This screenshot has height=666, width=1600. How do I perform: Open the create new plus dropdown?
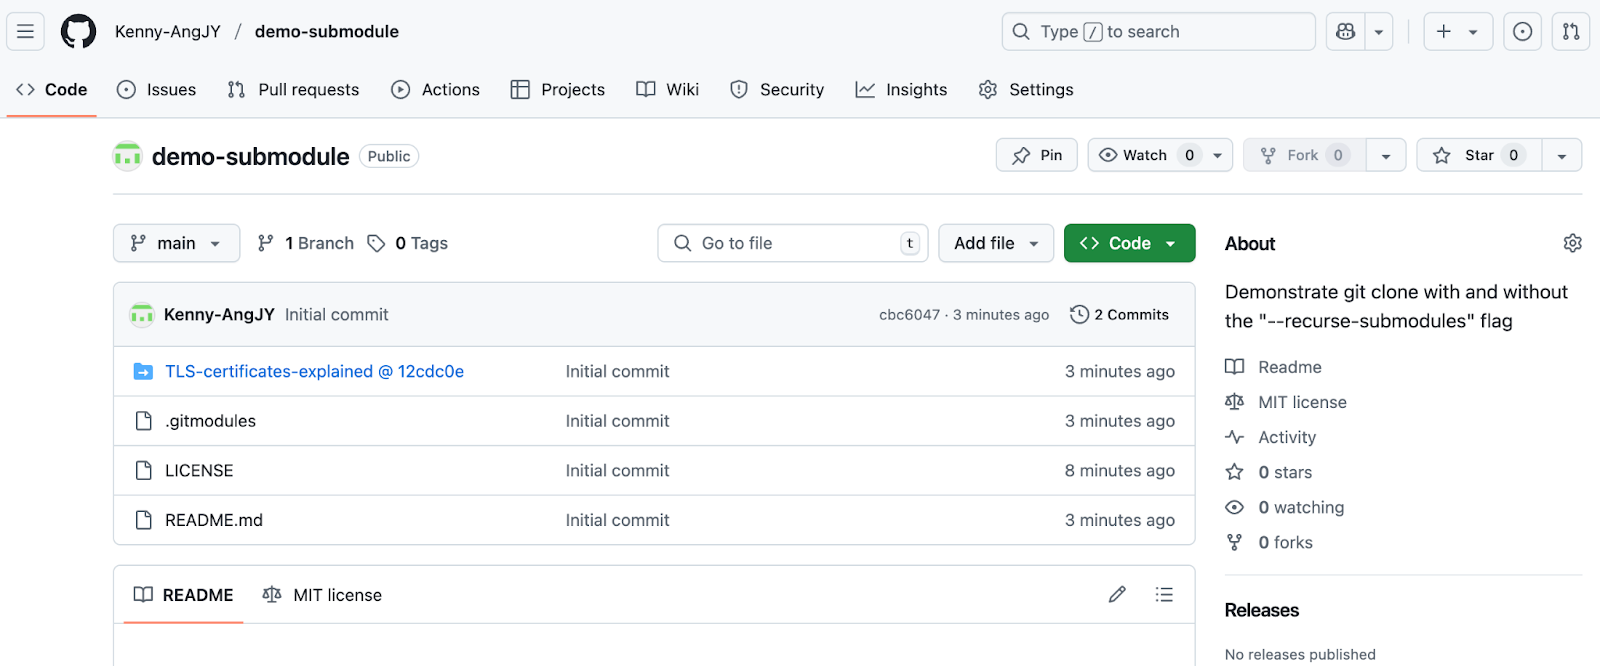pos(1458,32)
